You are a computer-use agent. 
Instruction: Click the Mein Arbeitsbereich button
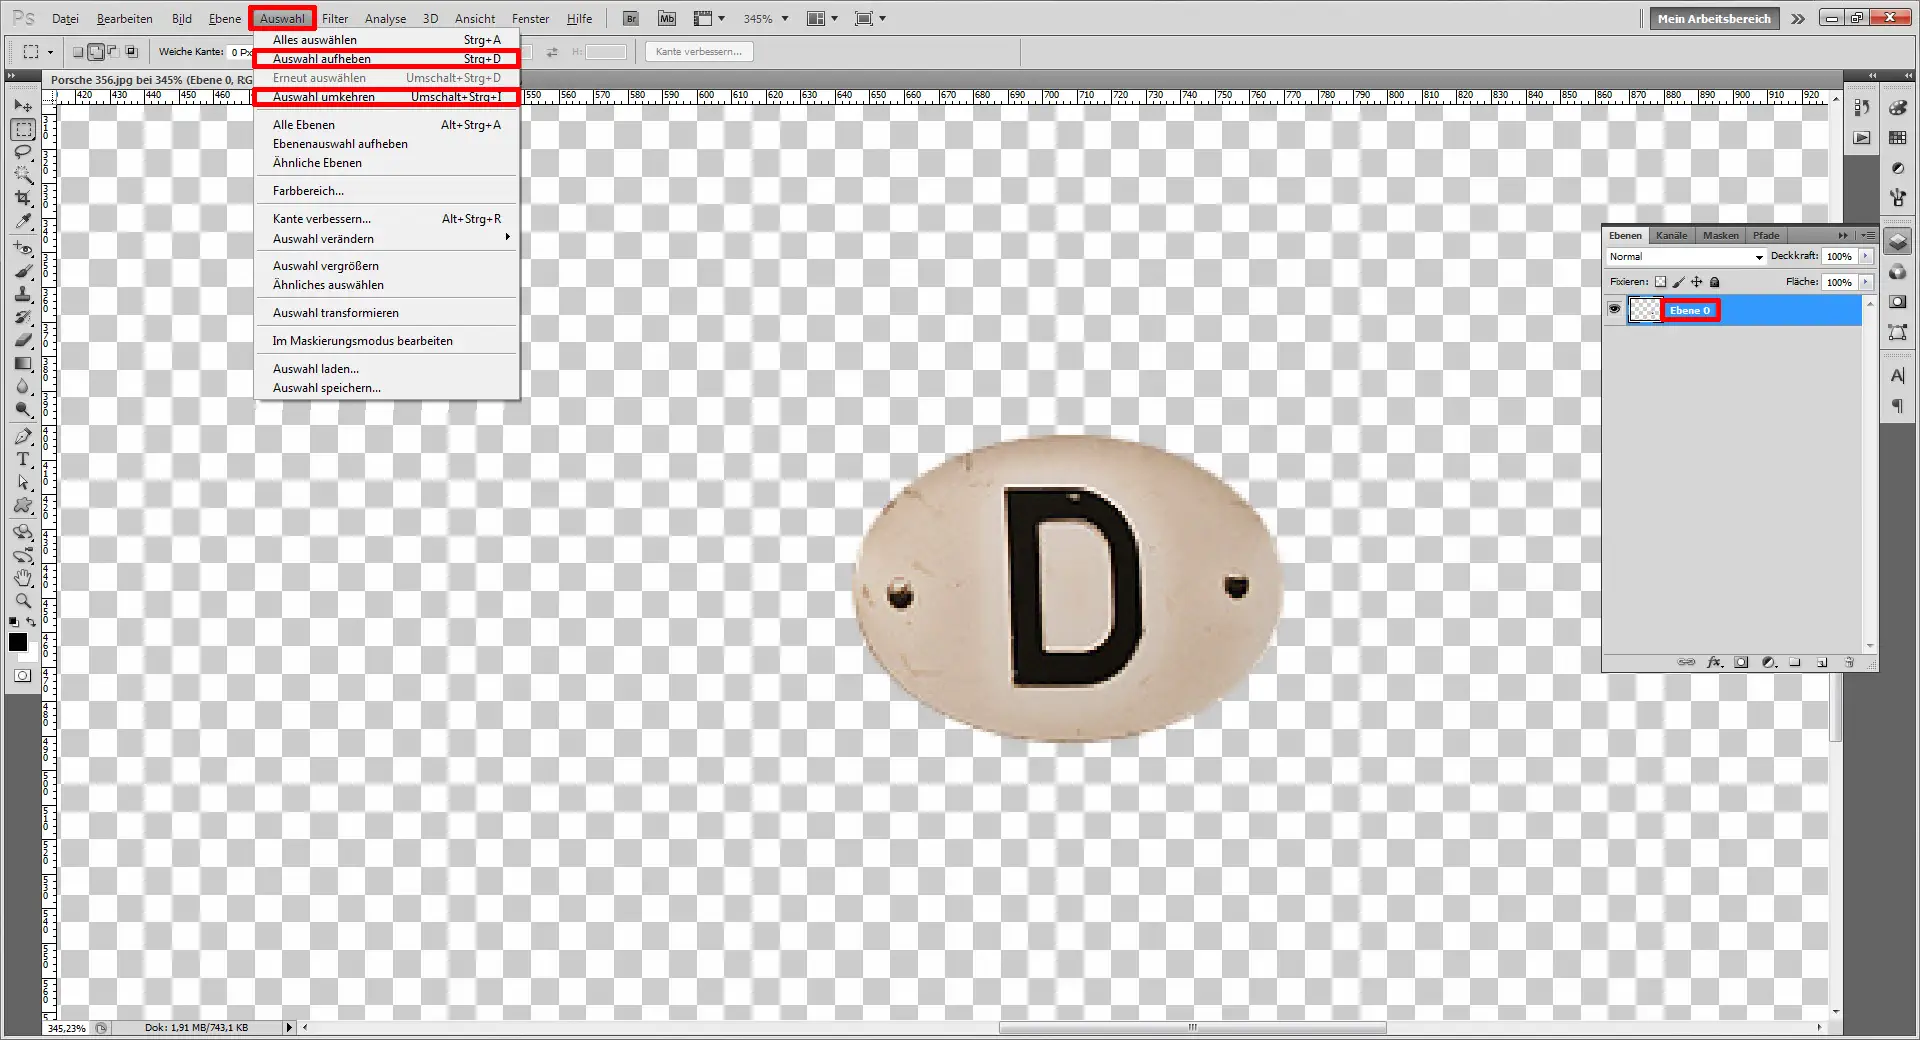(1713, 18)
